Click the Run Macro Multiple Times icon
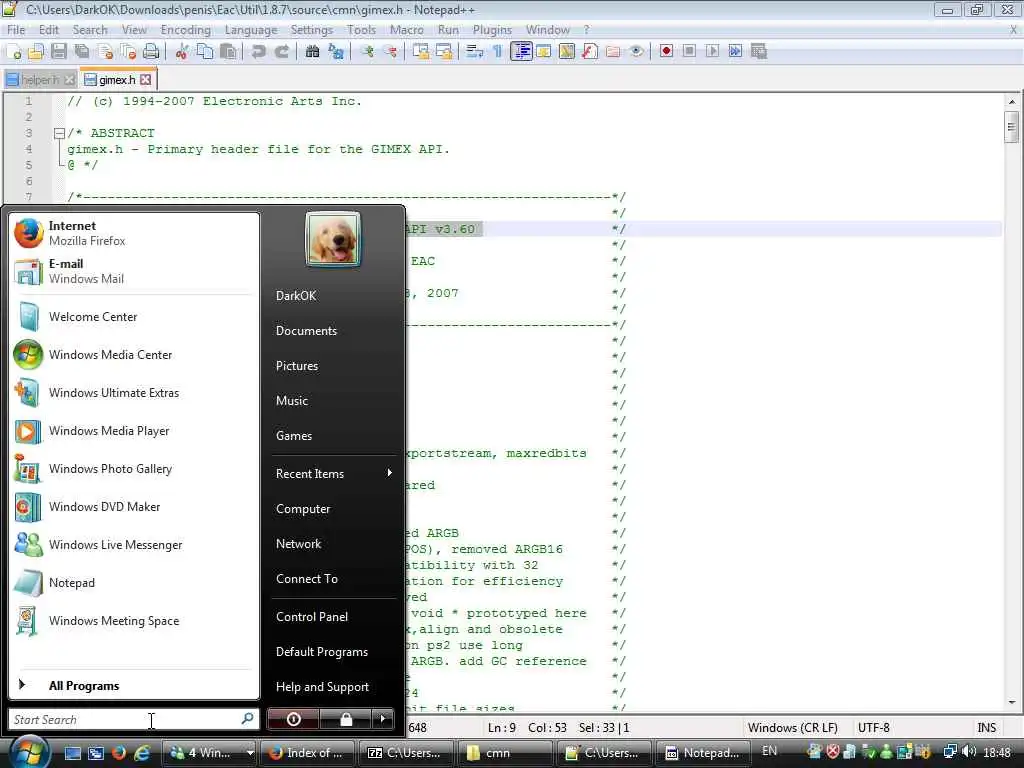Screen dimensions: 1024x768 (x=735, y=52)
